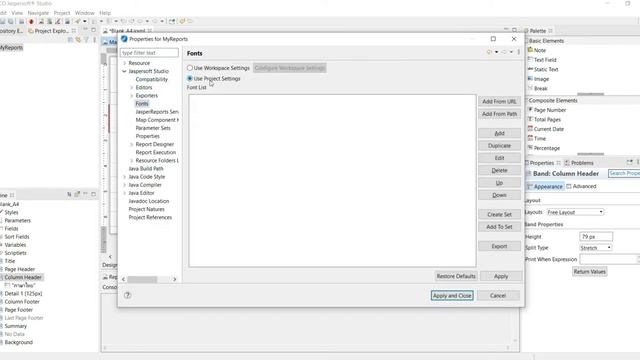Select Report Execution in tree
Screen dimensions: 640x360
[156, 152]
